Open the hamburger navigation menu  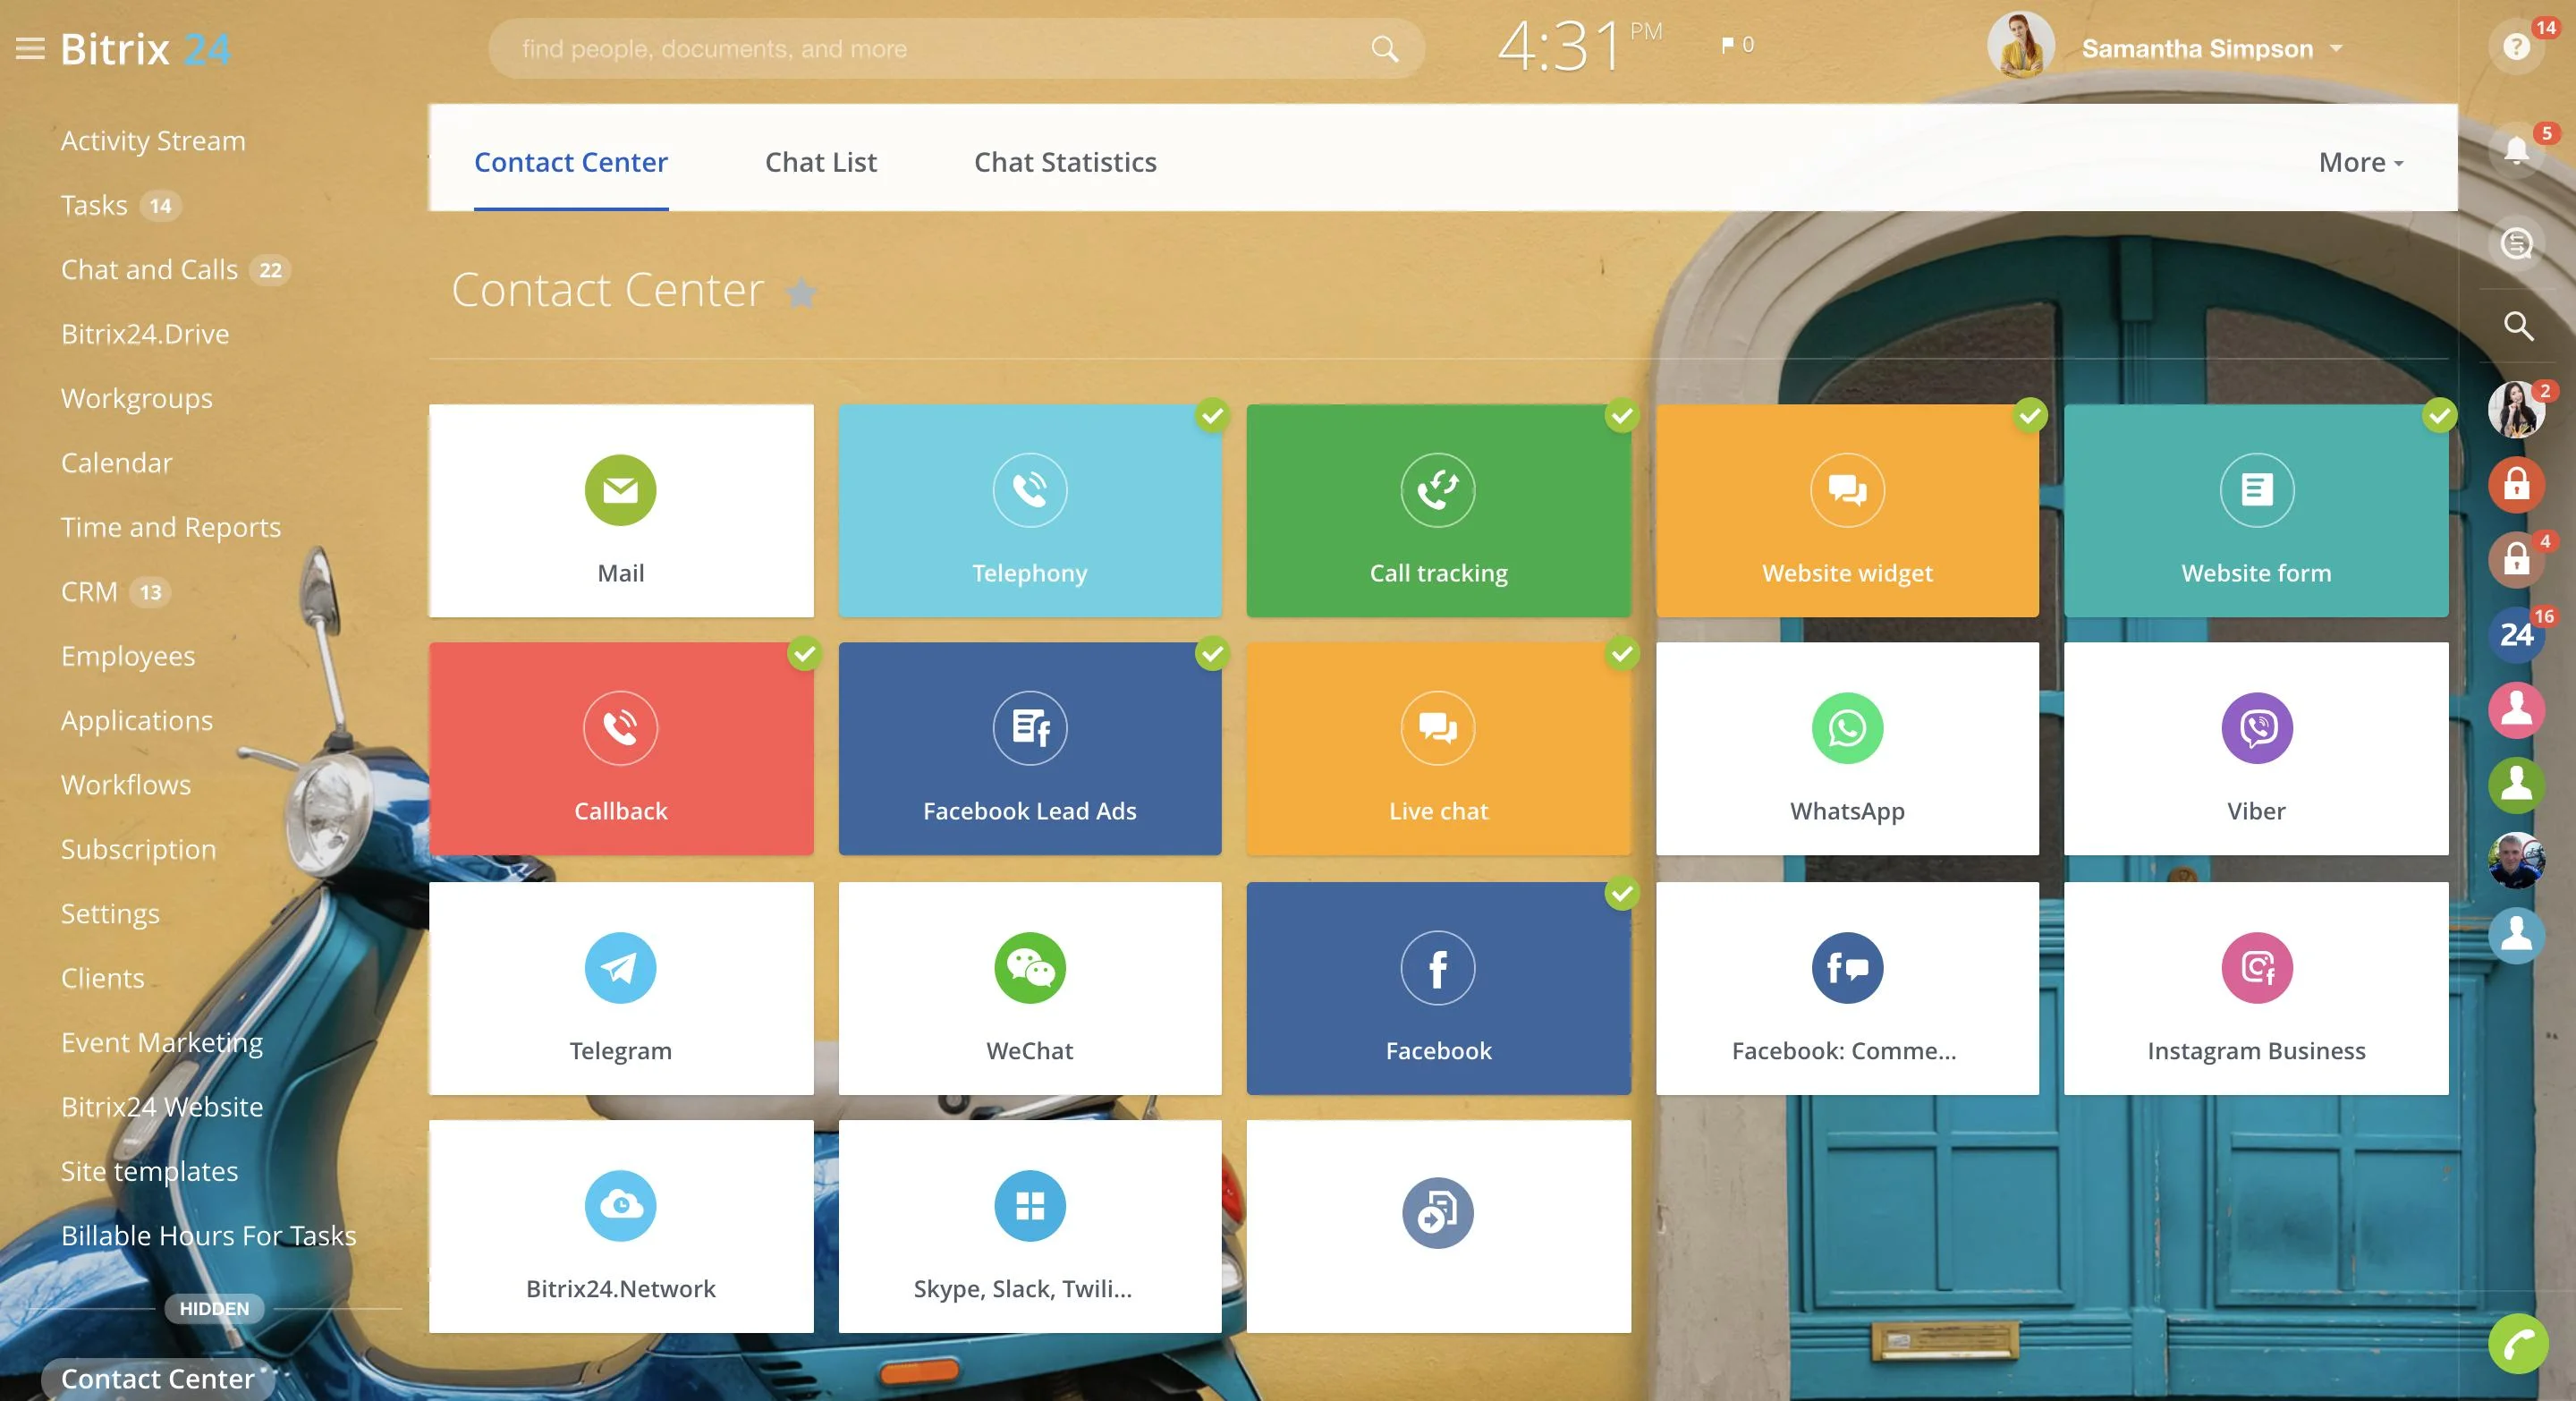(29, 48)
